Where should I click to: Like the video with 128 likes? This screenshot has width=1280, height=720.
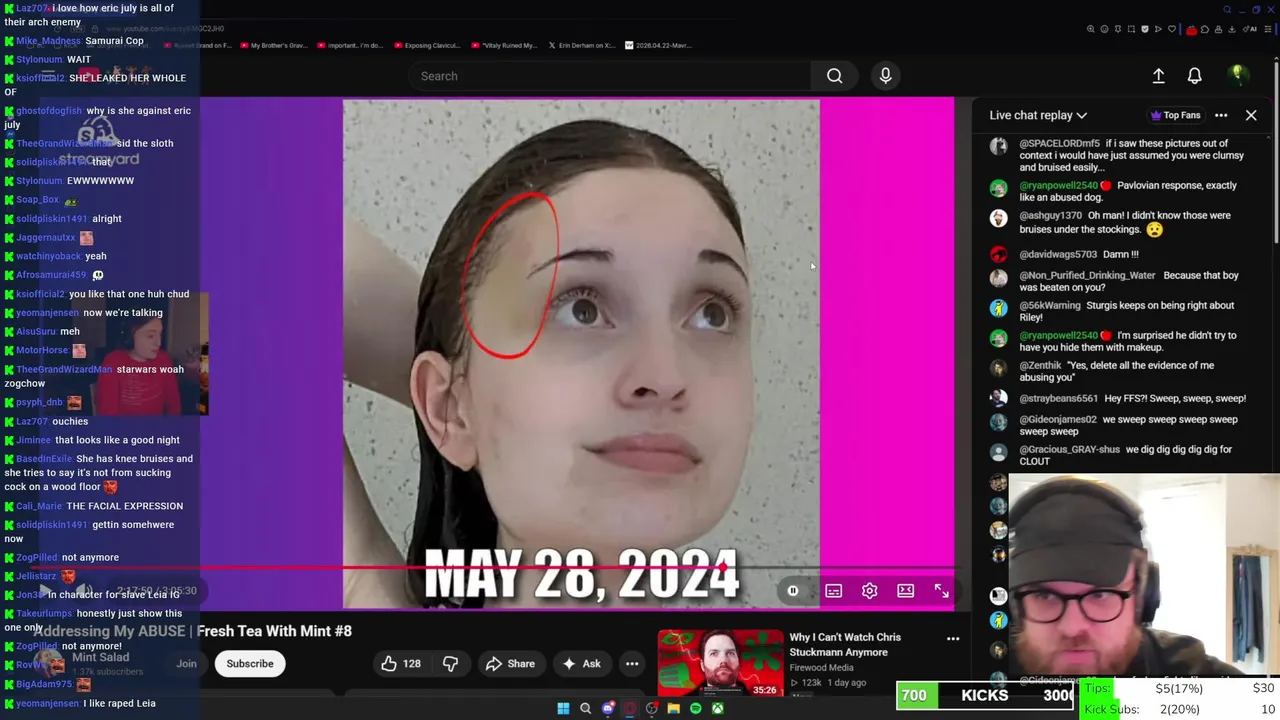[400, 664]
